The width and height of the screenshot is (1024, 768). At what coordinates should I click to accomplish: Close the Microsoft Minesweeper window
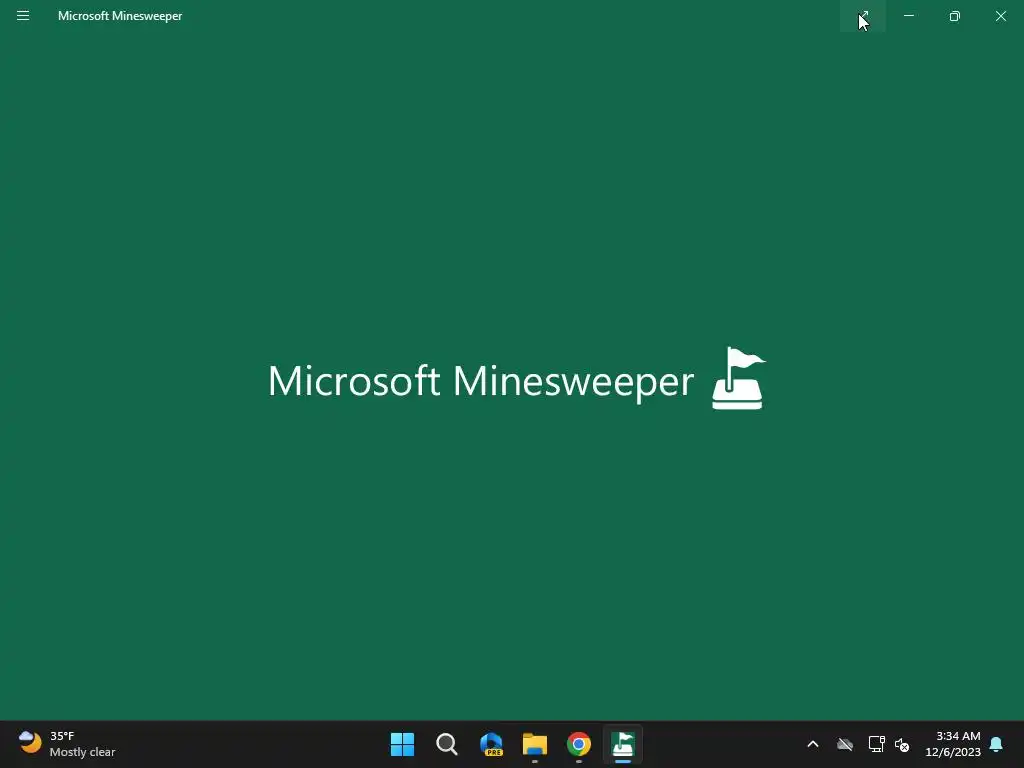[x=1000, y=16]
